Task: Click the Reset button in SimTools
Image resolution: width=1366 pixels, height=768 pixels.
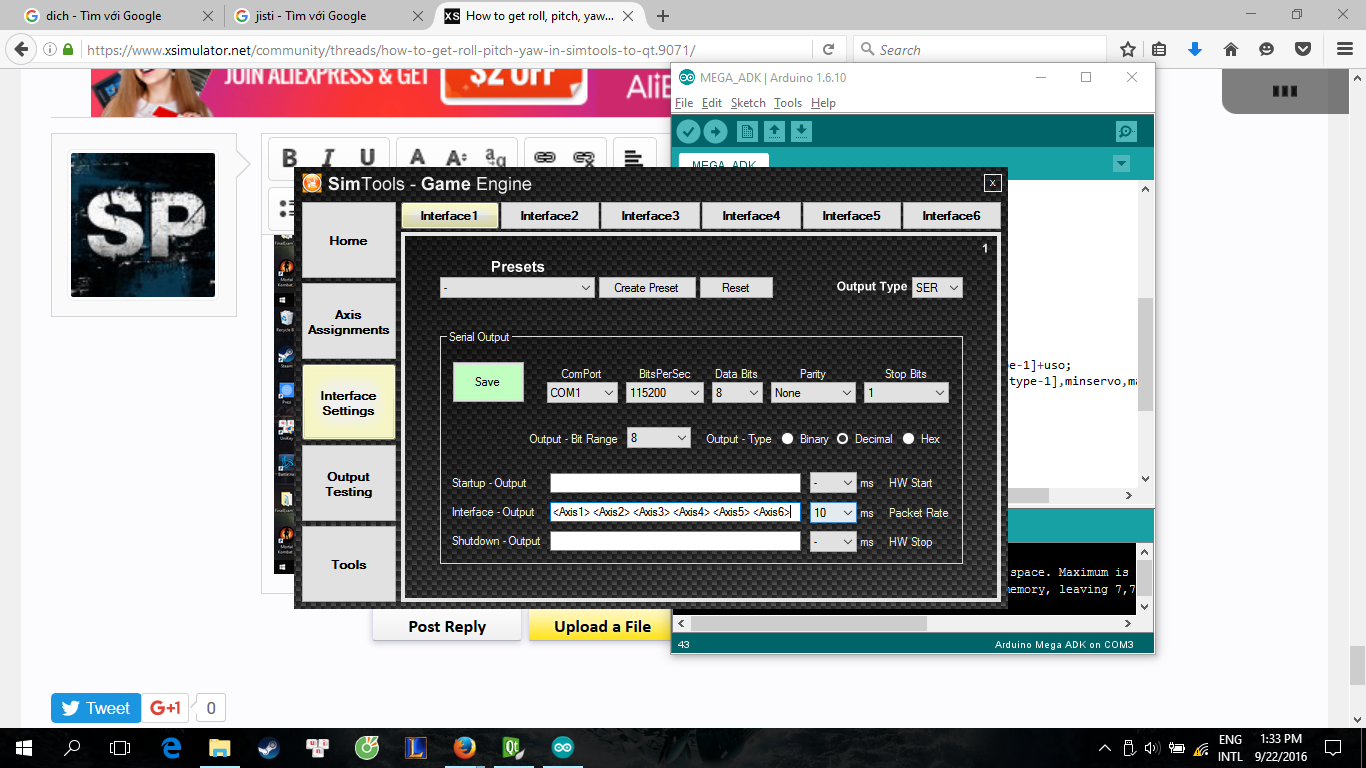Action: (x=735, y=287)
